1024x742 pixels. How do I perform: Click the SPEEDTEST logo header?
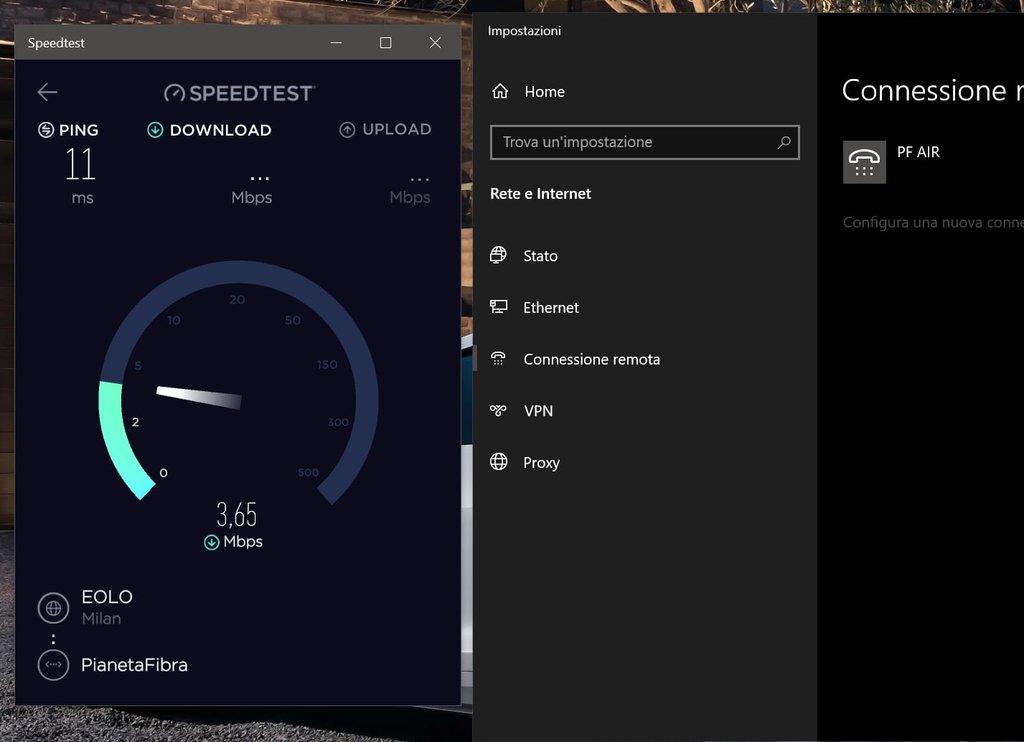click(x=239, y=93)
